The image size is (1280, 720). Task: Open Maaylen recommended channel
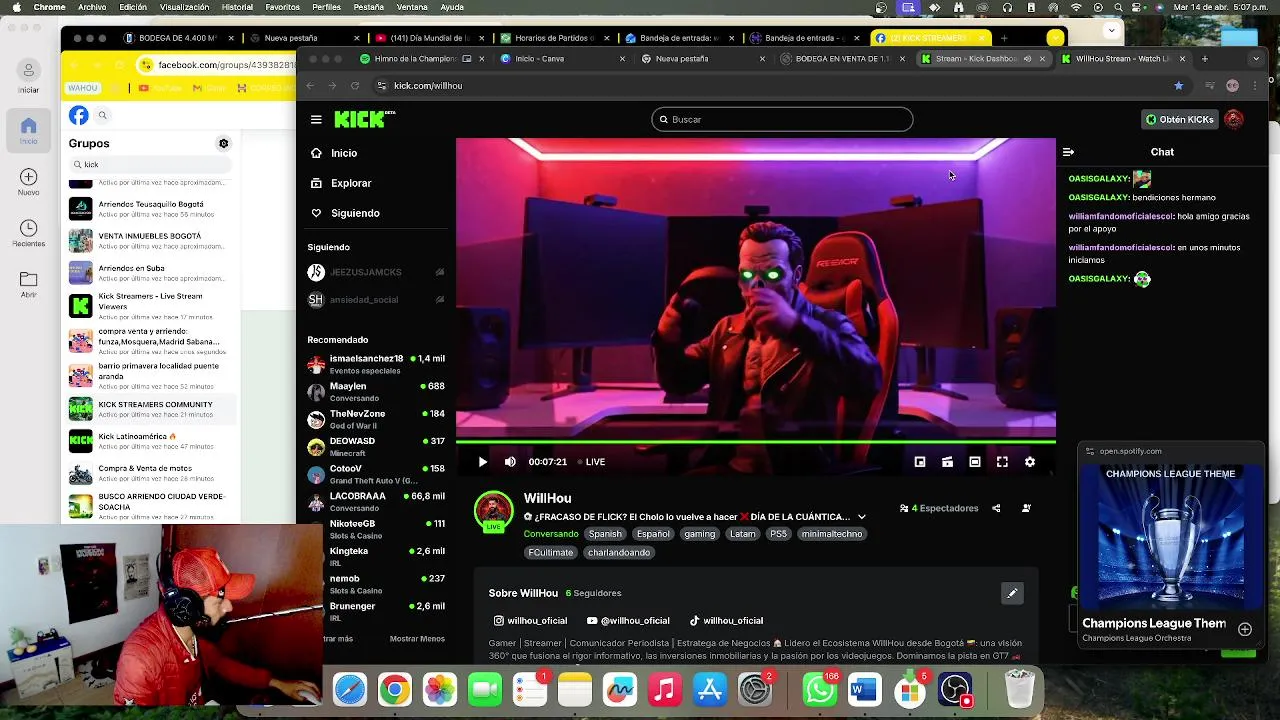coord(376,392)
